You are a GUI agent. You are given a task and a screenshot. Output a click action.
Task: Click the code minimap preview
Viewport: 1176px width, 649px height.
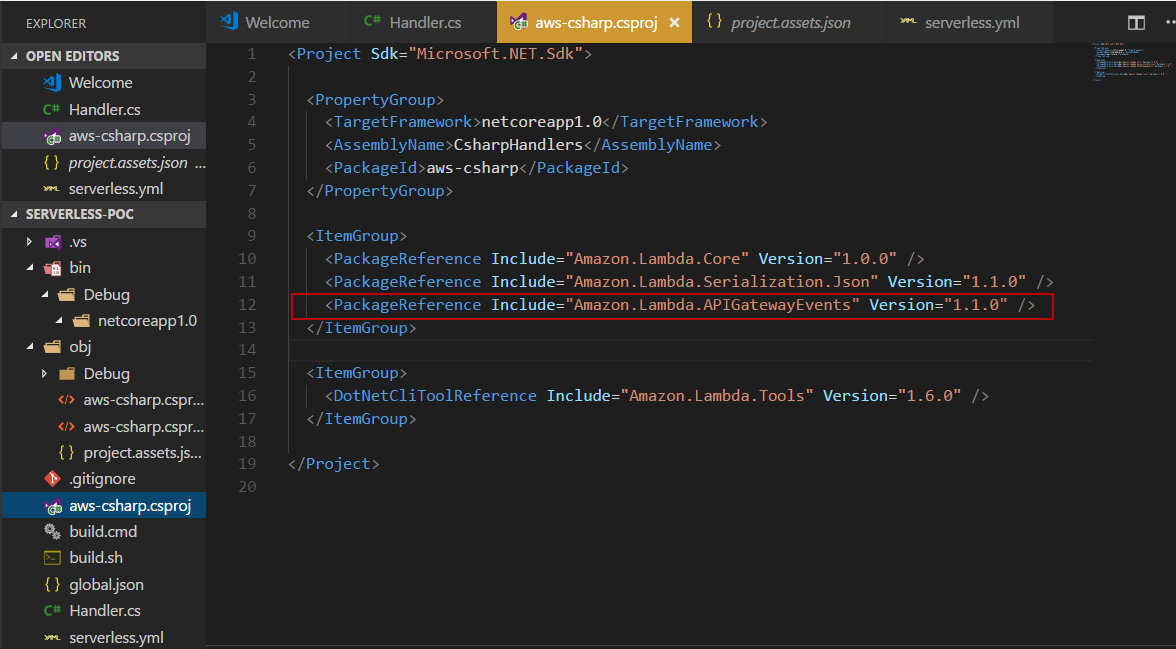tap(1132, 62)
